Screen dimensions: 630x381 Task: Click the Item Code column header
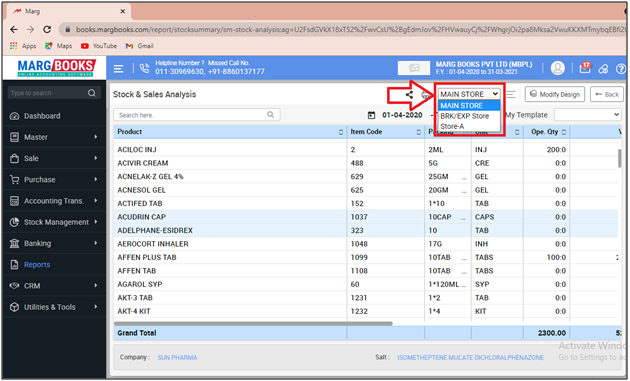coord(386,132)
